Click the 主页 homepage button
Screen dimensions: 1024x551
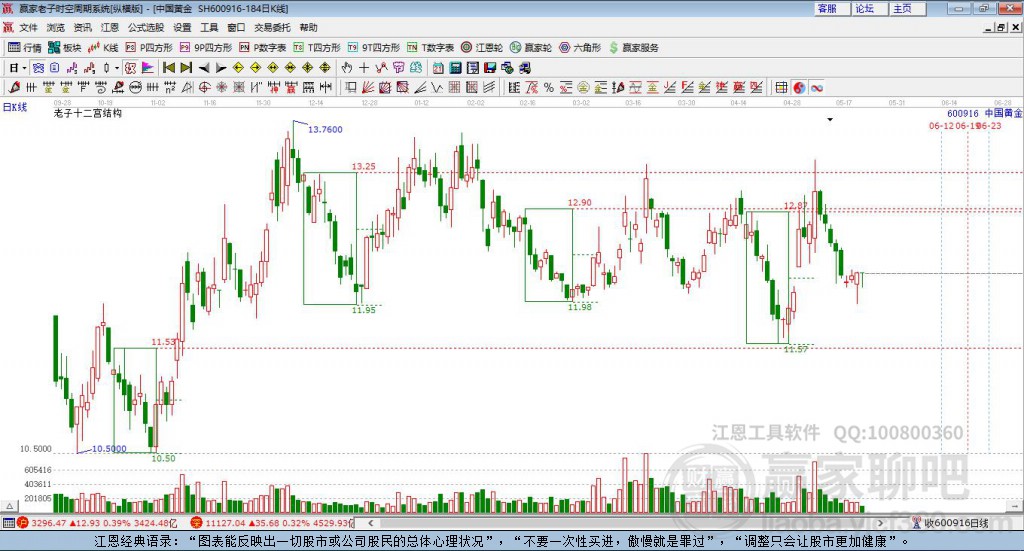click(x=907, y=8)
